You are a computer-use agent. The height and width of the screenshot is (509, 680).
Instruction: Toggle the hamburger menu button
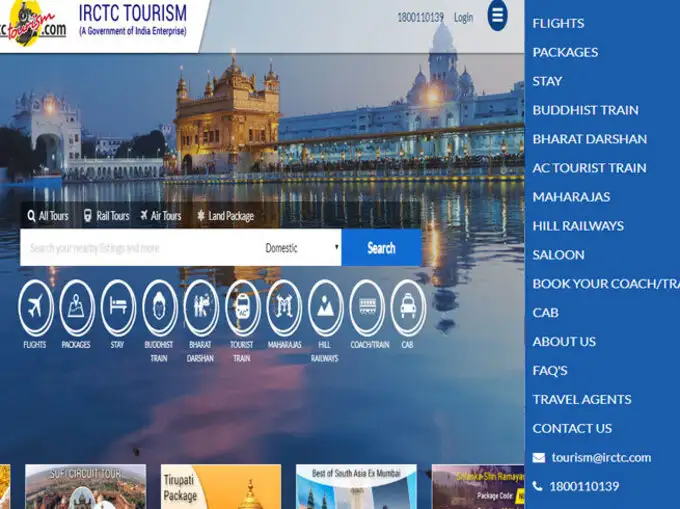[x=497, y=16]
